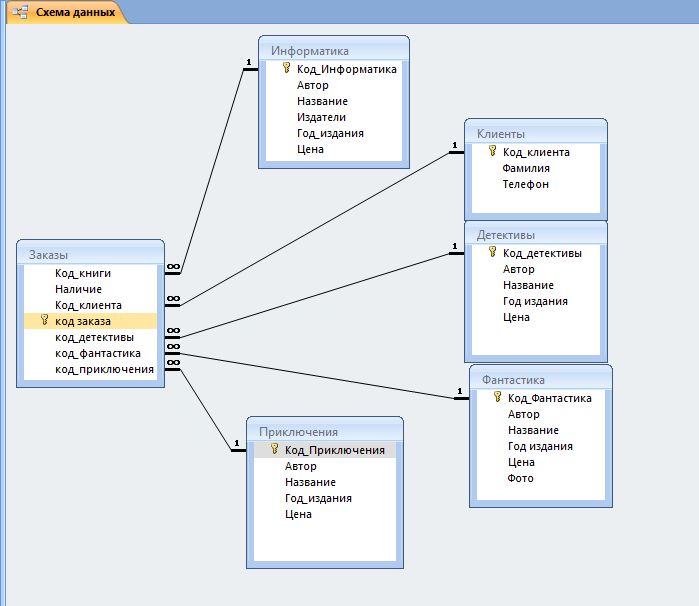The width and height of the screenshot is (699, 606).
Task: Click key icon next to Код_Фантастика
Action: tap(498, 397)
